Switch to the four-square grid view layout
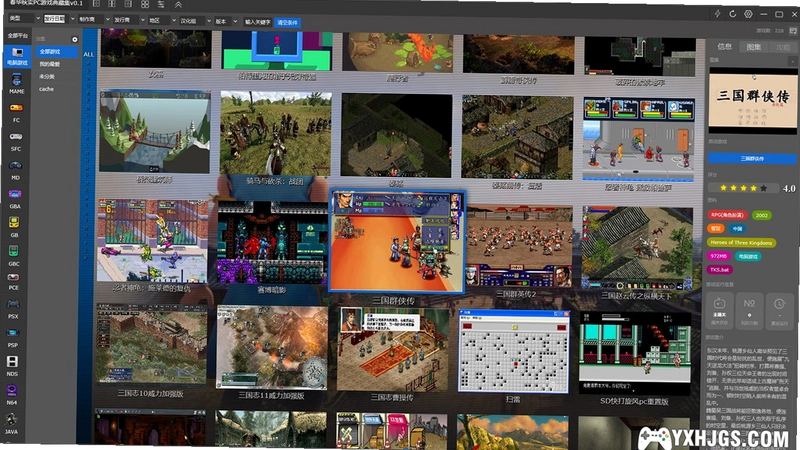Screen dimensions: 800x450 [145, 4]
